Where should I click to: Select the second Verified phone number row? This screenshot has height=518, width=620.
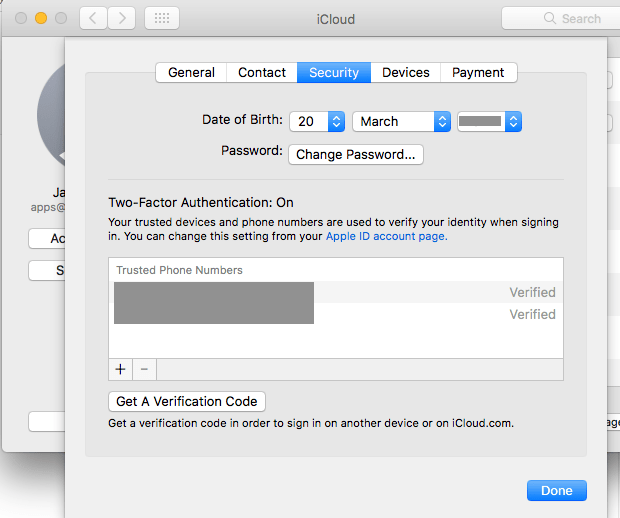pyautogui.click(x=336, y=314)
